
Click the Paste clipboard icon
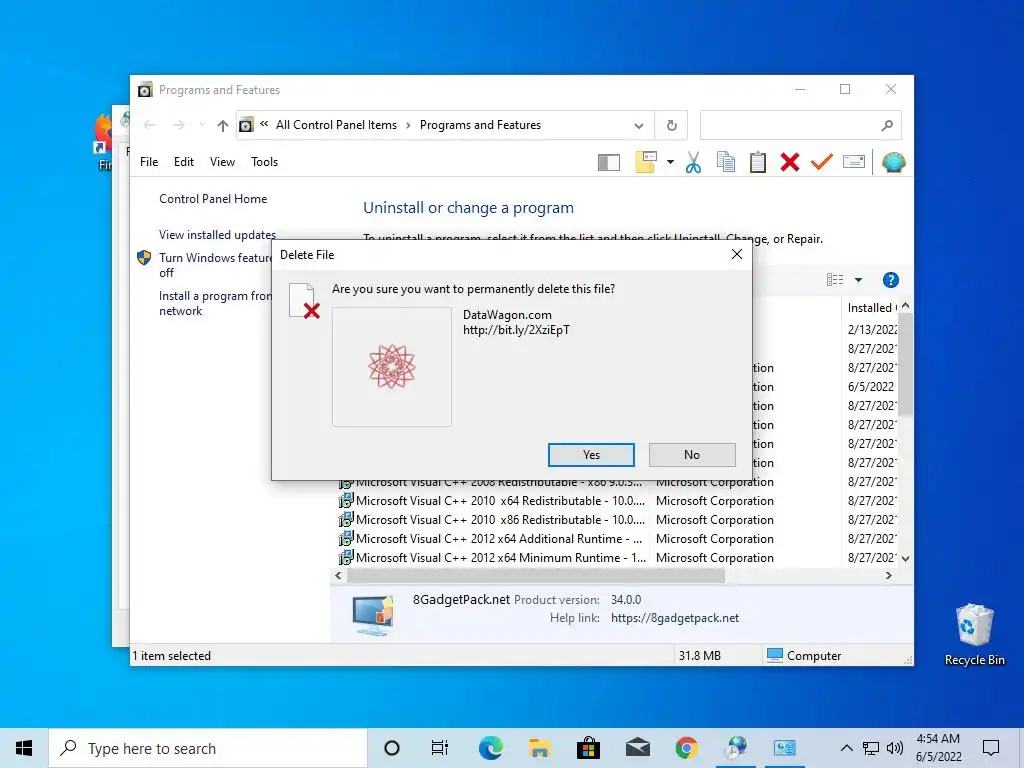[x=758, y=162]
